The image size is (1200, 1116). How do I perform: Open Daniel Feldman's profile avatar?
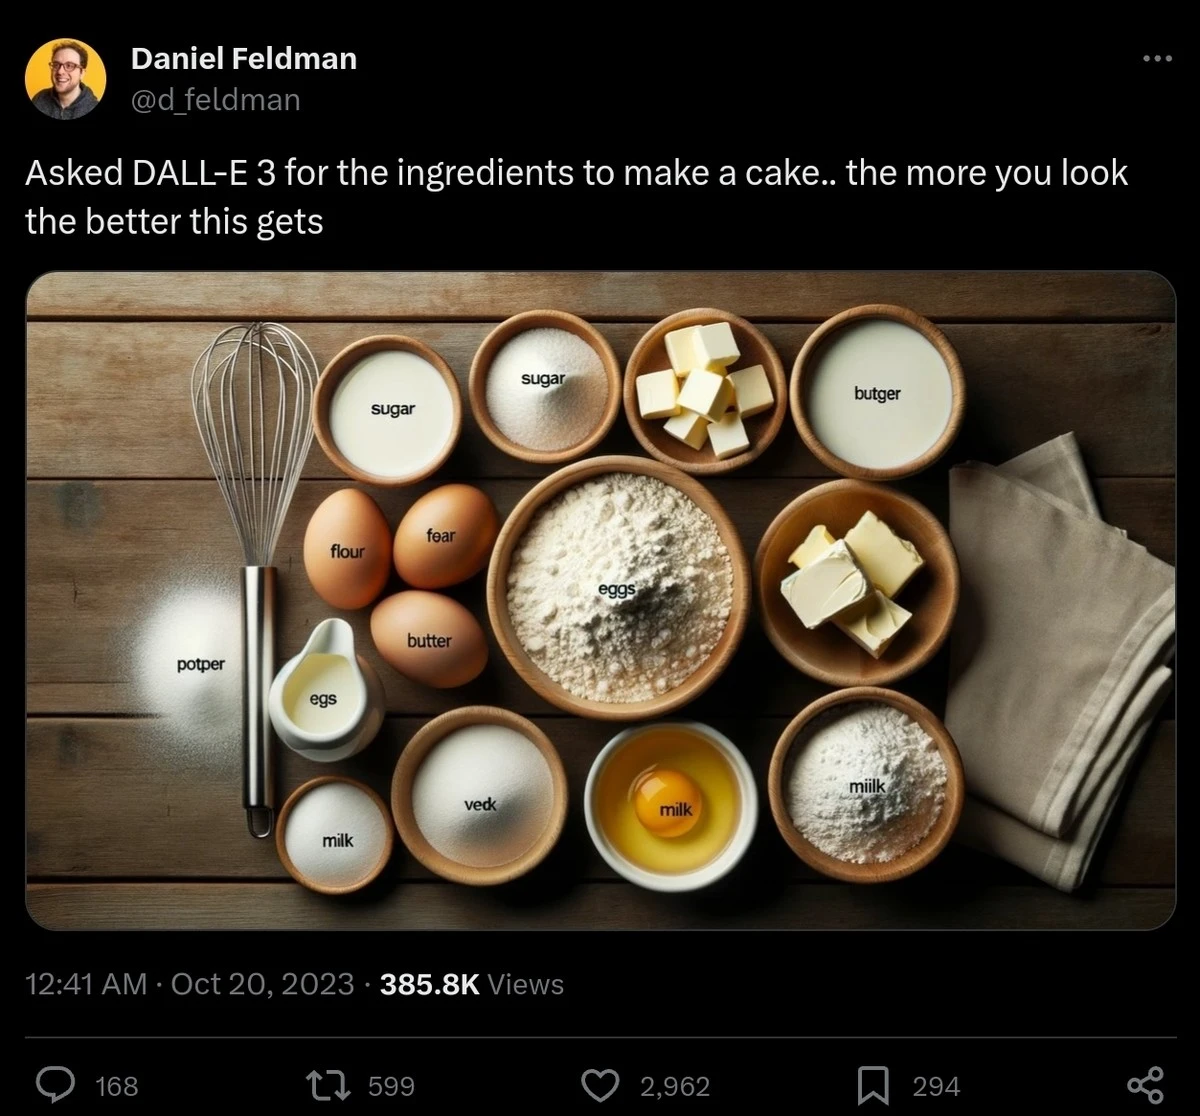point(65,79)
